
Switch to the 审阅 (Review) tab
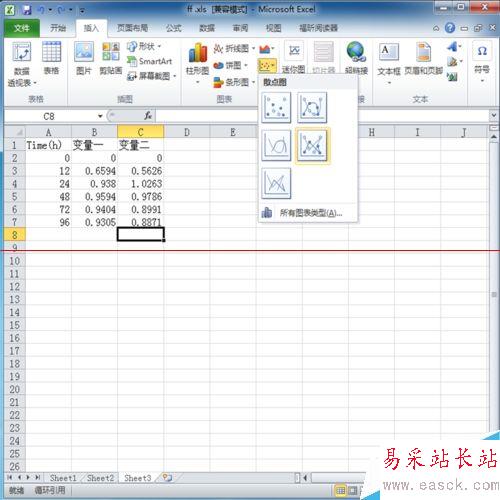pos(240,28)
